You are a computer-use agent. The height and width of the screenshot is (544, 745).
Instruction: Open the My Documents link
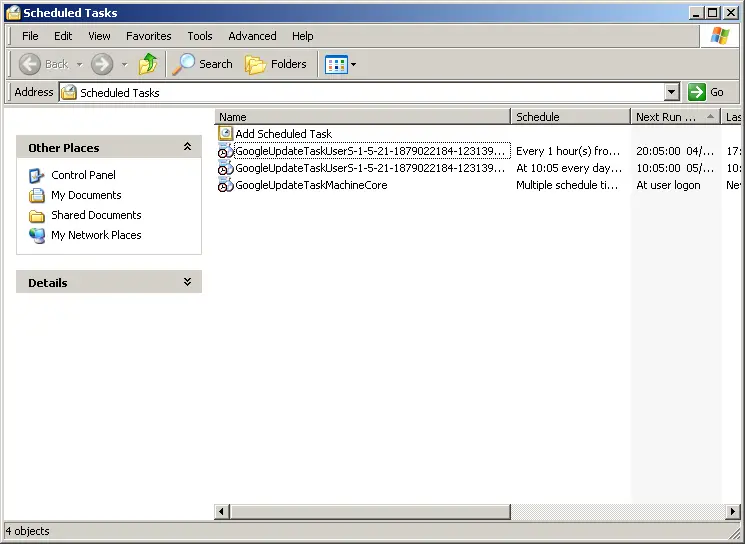pyautogui.click(x=86, y=195)
